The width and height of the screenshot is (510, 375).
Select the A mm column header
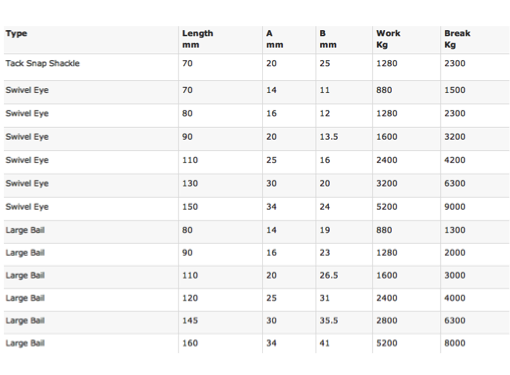[x=275, y=39]
